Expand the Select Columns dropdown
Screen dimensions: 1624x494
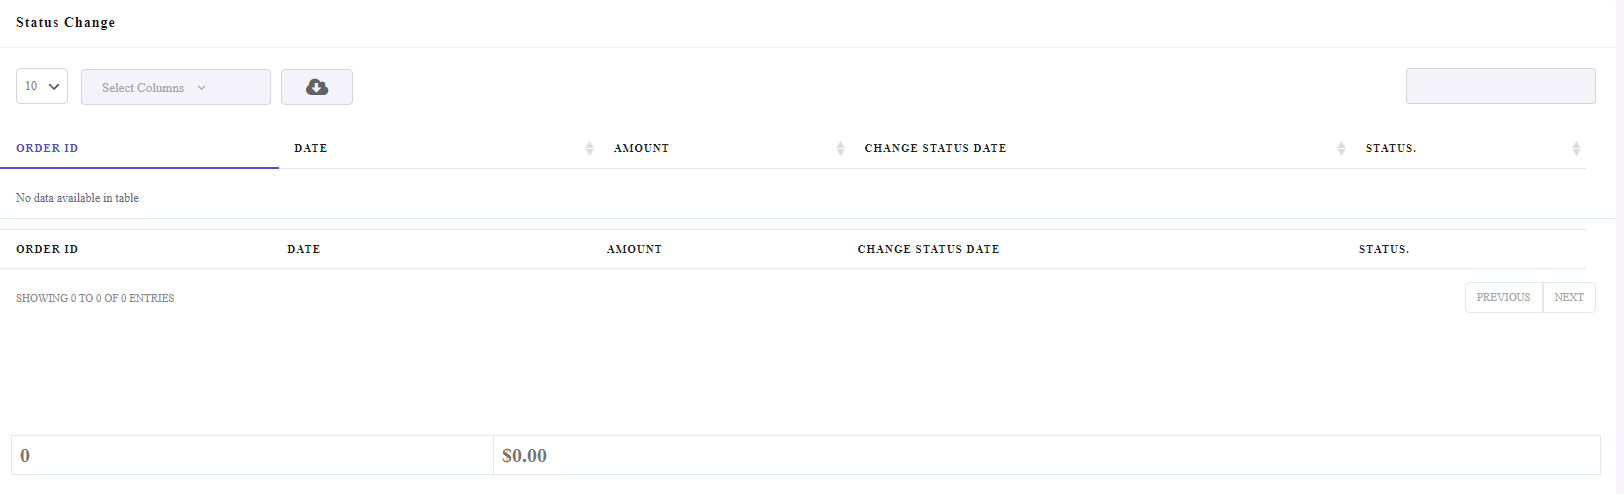click(x=176, y=87)
